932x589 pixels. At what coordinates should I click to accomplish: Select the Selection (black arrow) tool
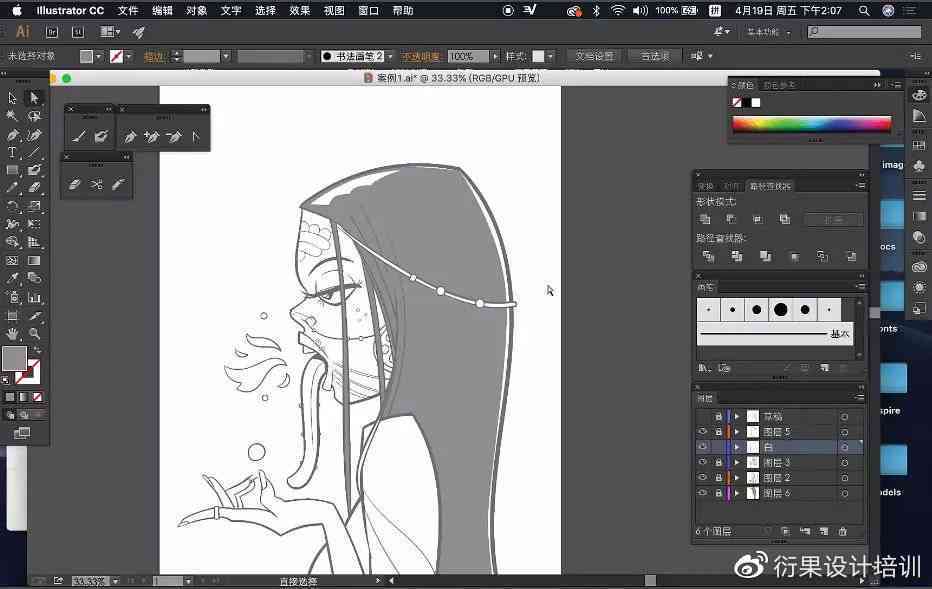12,98
